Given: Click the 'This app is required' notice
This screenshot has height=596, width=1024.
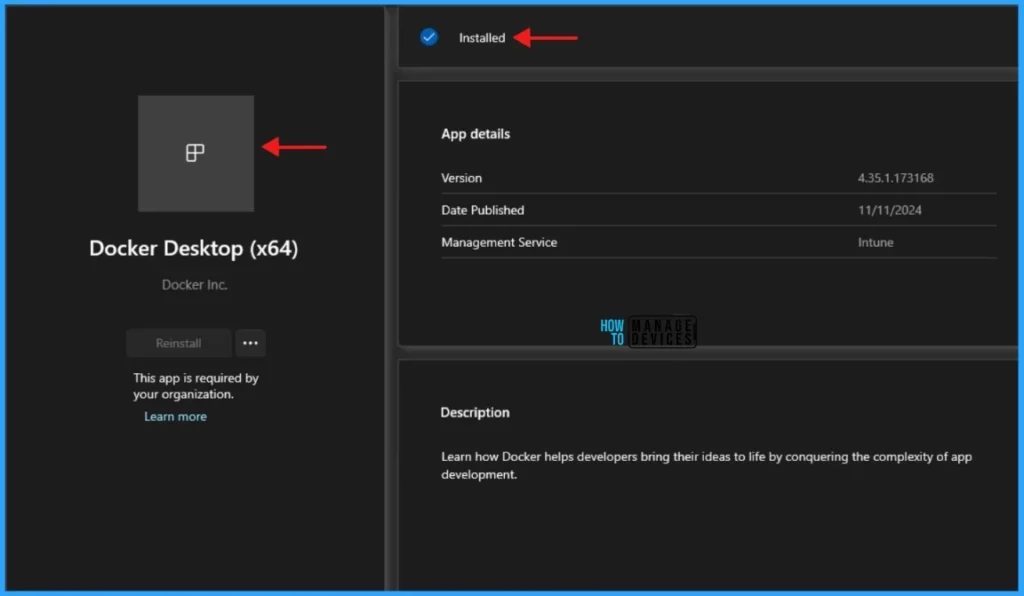Looking at the screenshot, I should pyautogui.click(x=196, y=386).
